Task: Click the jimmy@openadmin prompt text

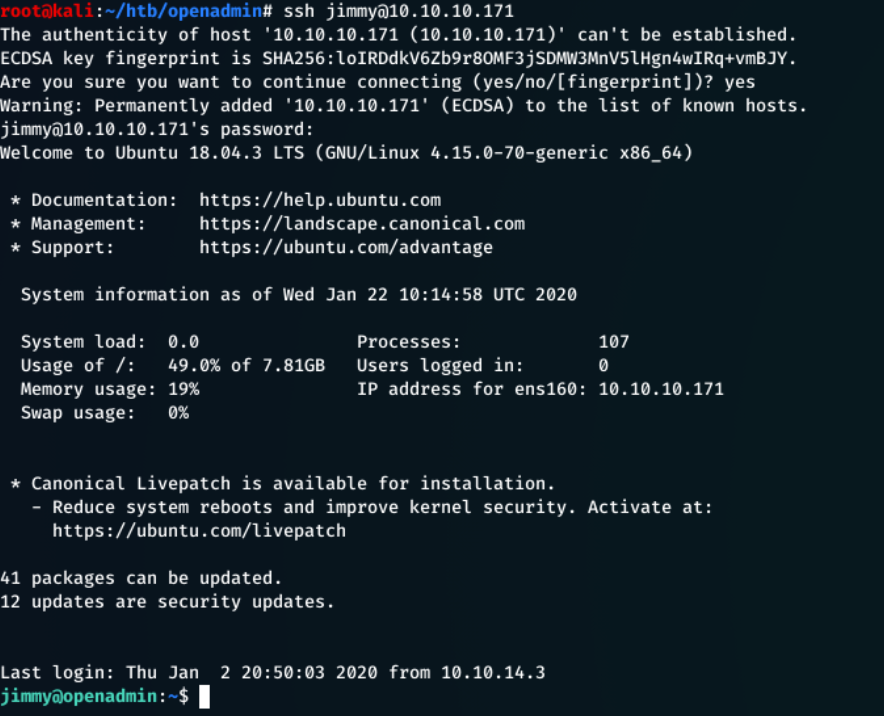Action: (x=80, y=696)
